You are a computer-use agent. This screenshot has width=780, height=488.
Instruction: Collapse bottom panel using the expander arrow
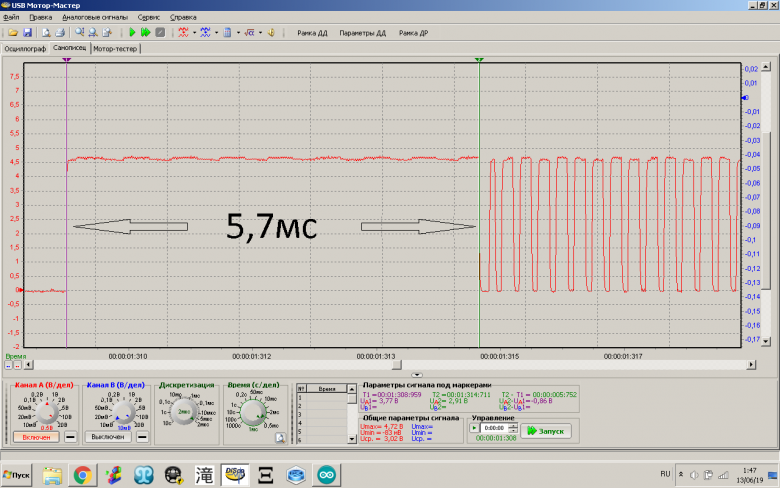(x=418, y=374)
